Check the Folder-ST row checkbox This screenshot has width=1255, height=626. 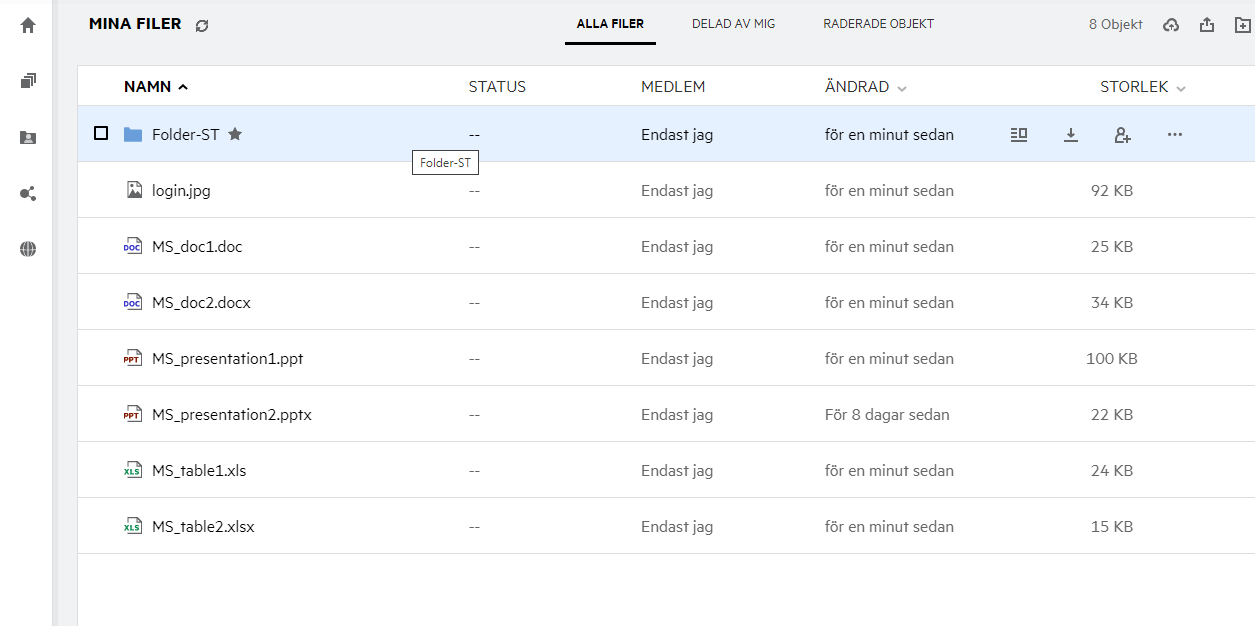click(101, 133)
